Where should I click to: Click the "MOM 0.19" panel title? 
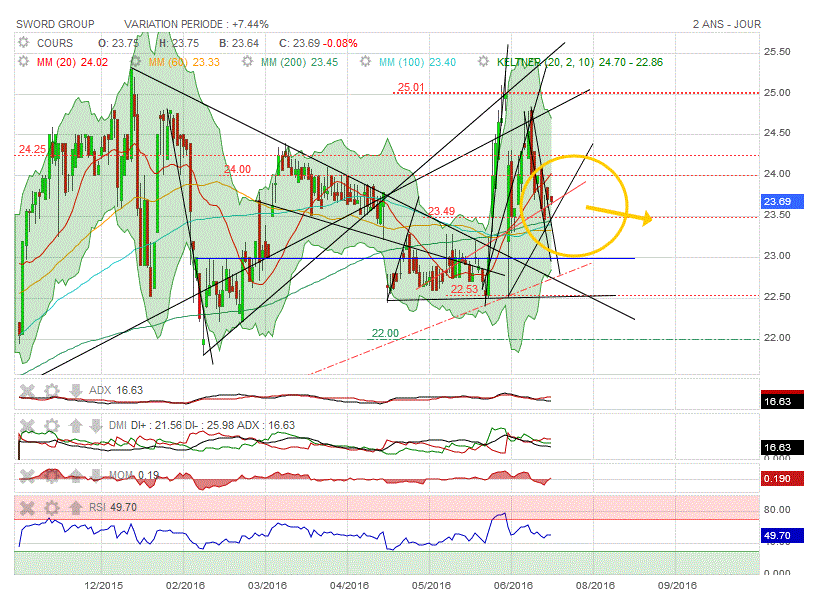click(x=134, y=475)
